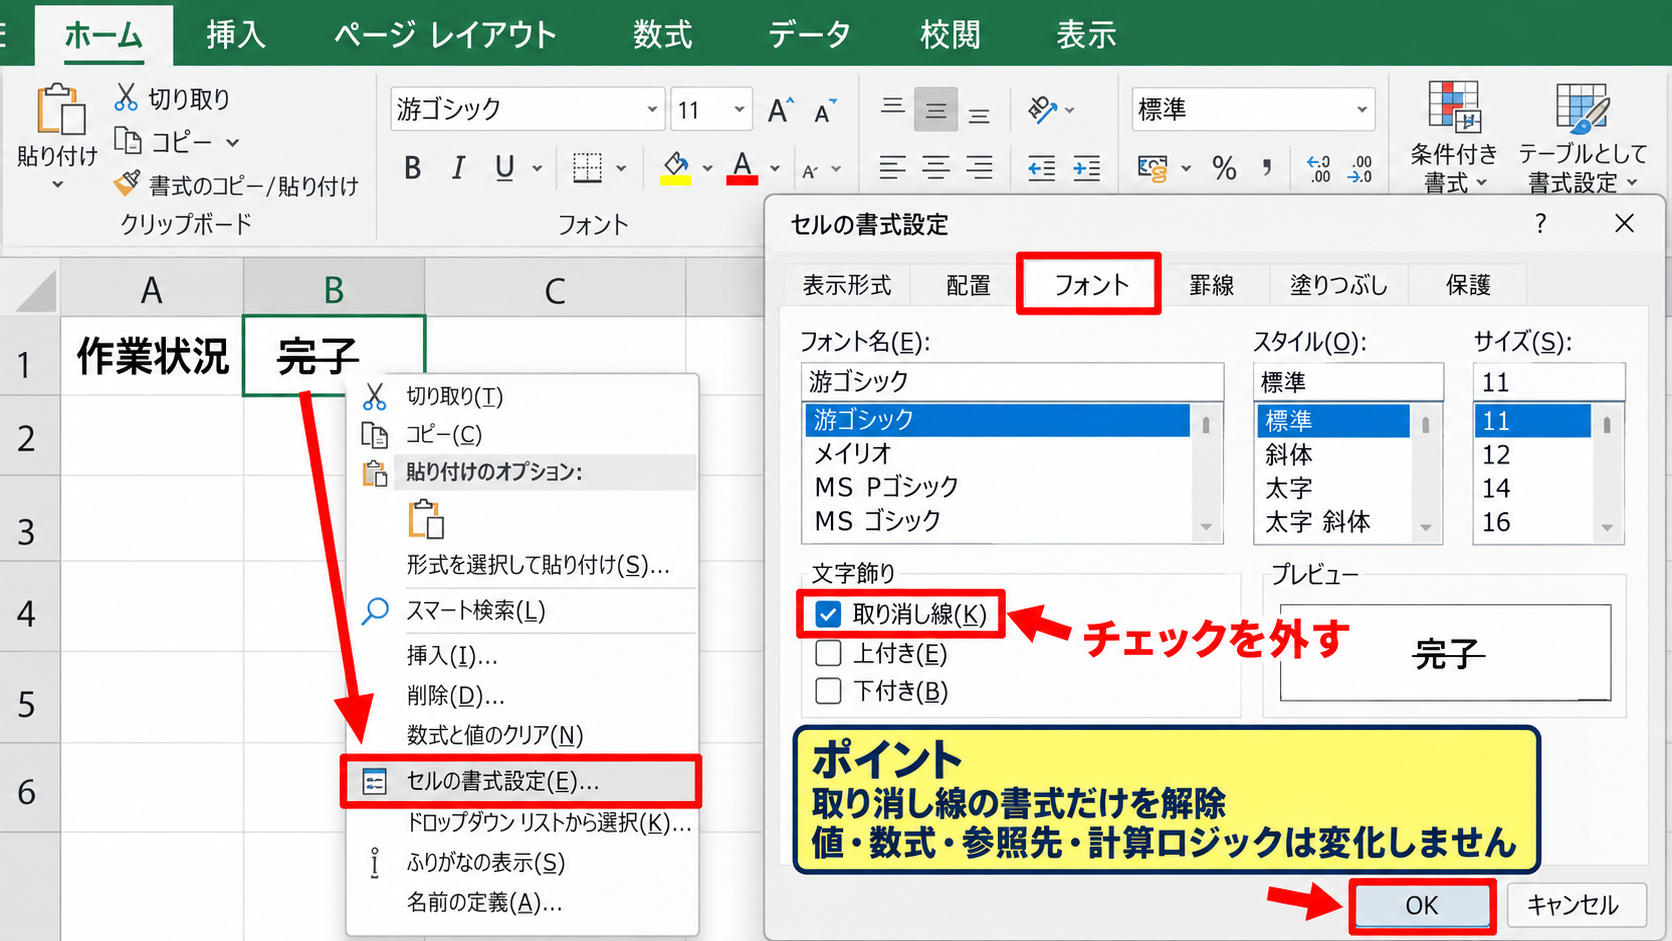Select 太字 in the style list
Viewport: 1672px width, 941px height.
[1332, 488]
